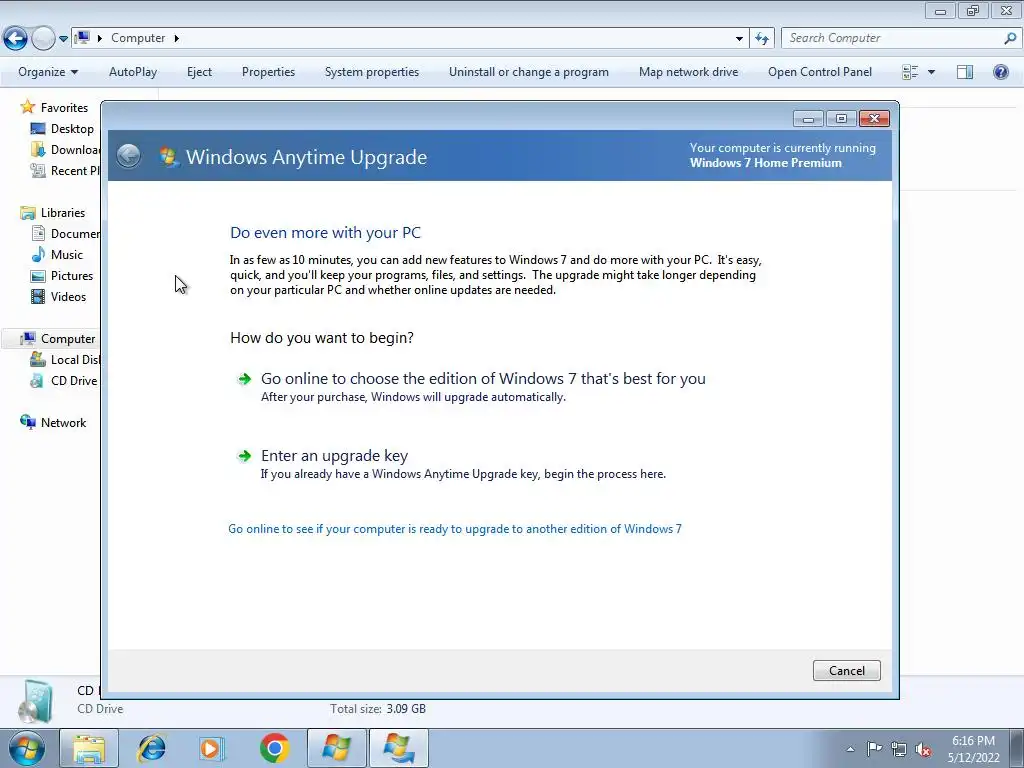Click Uninstall or change a program
The height and width of the screenshot is (768, 1024).
tap(528, 72)
